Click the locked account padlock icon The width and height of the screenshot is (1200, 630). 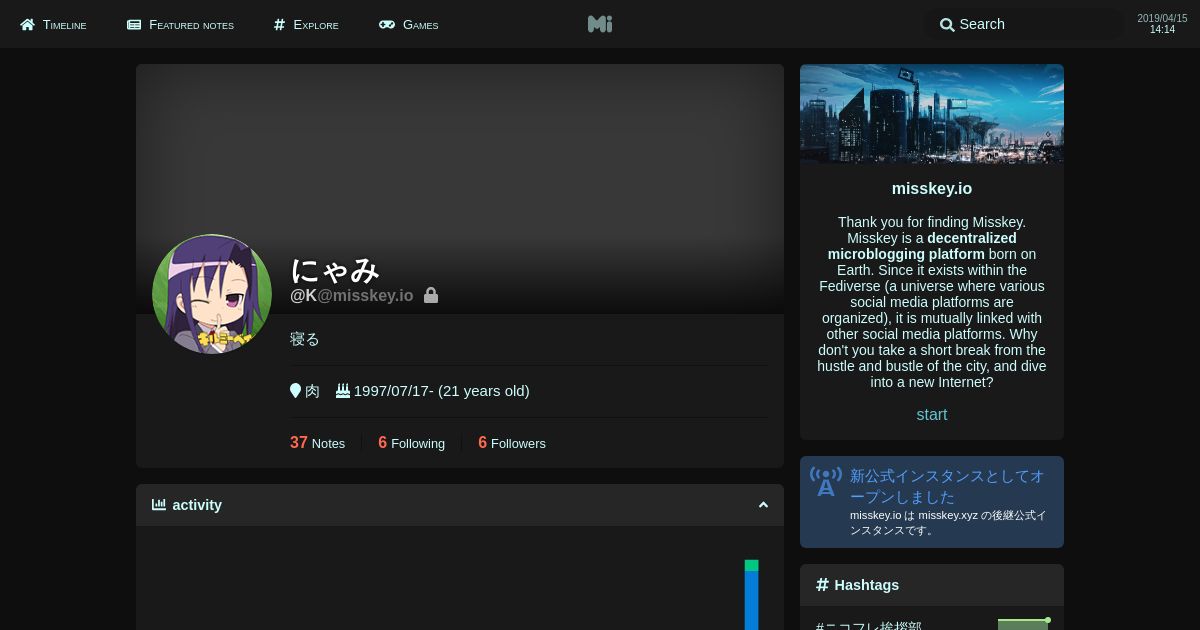pyautogui.click(x=431, y=295)
